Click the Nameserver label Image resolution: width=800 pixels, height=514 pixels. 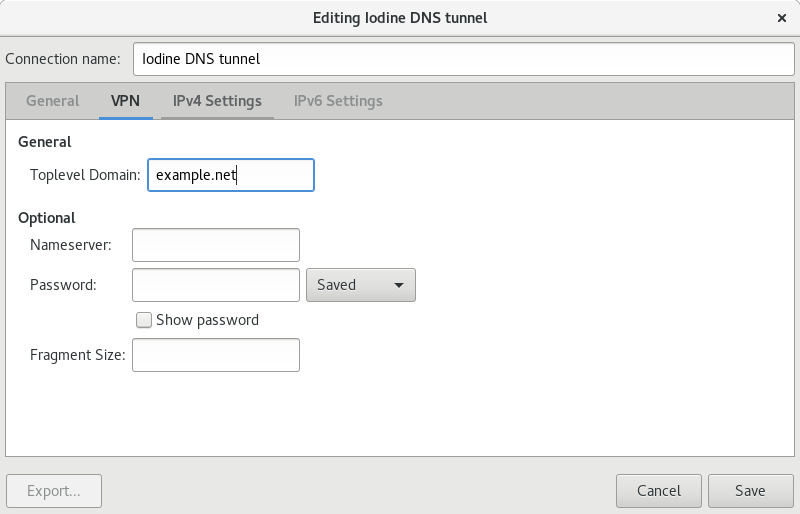tap(71, 245)
